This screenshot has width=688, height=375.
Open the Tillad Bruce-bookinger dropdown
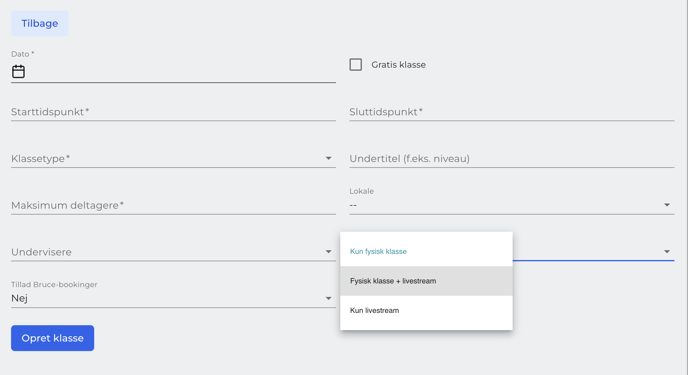[173, 294]
